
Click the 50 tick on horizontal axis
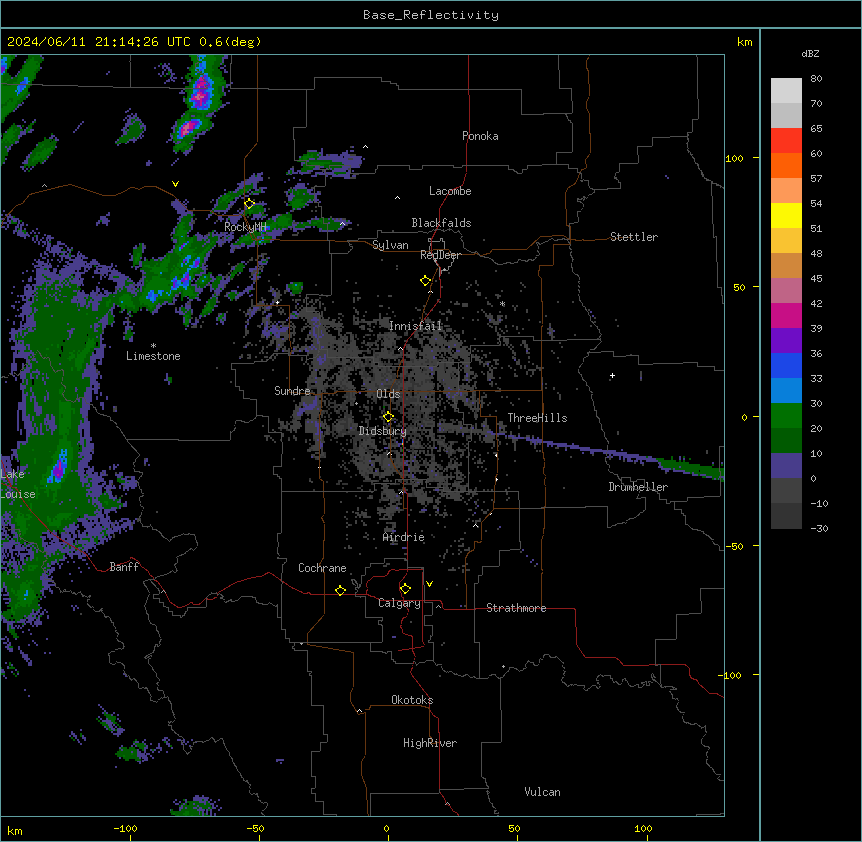tap(514, 828)
